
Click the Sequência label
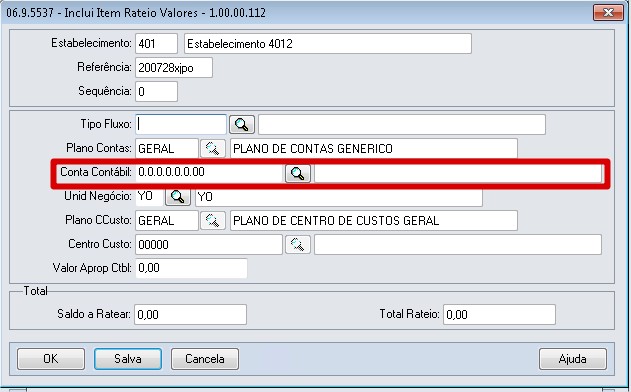[x=105, y=91]
